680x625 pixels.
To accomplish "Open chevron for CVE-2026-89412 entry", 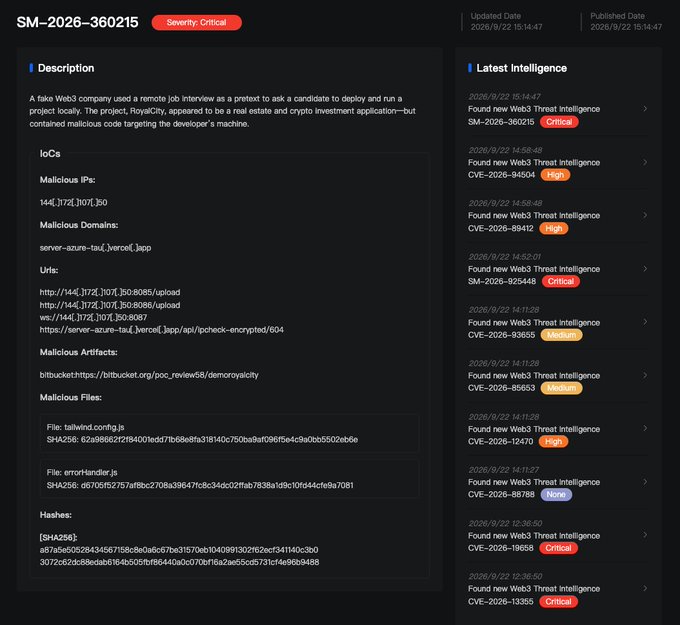I will pos(645,215).
